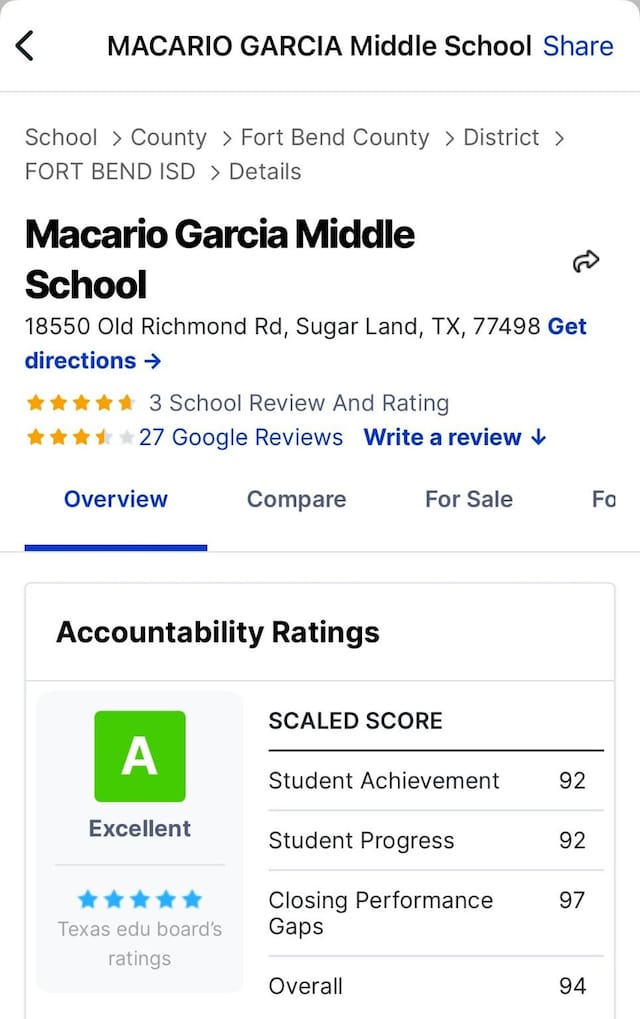Viewport: 640px width, 1019px height.
Task: Click the green A grade badge
Action: 140,756
